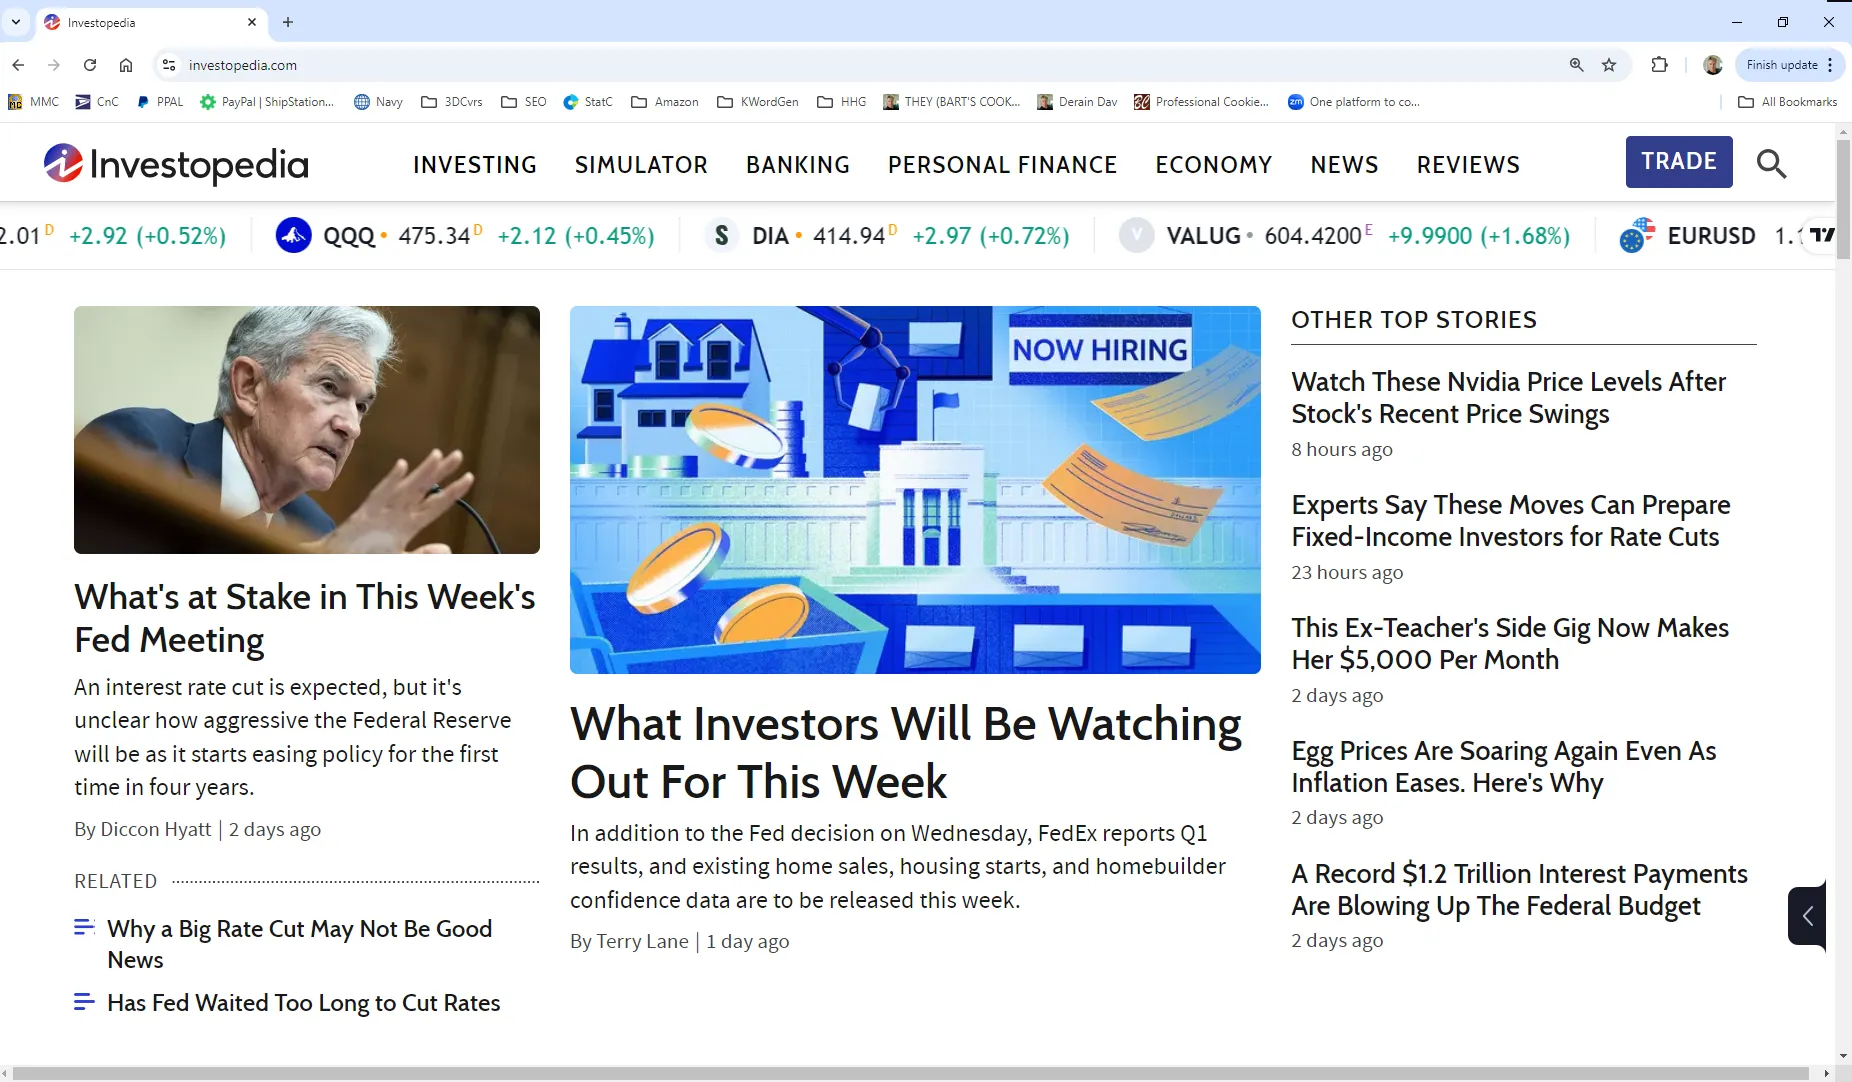
Task: Open the SIMULATOR menu
Action: click(x=641, y=164)
